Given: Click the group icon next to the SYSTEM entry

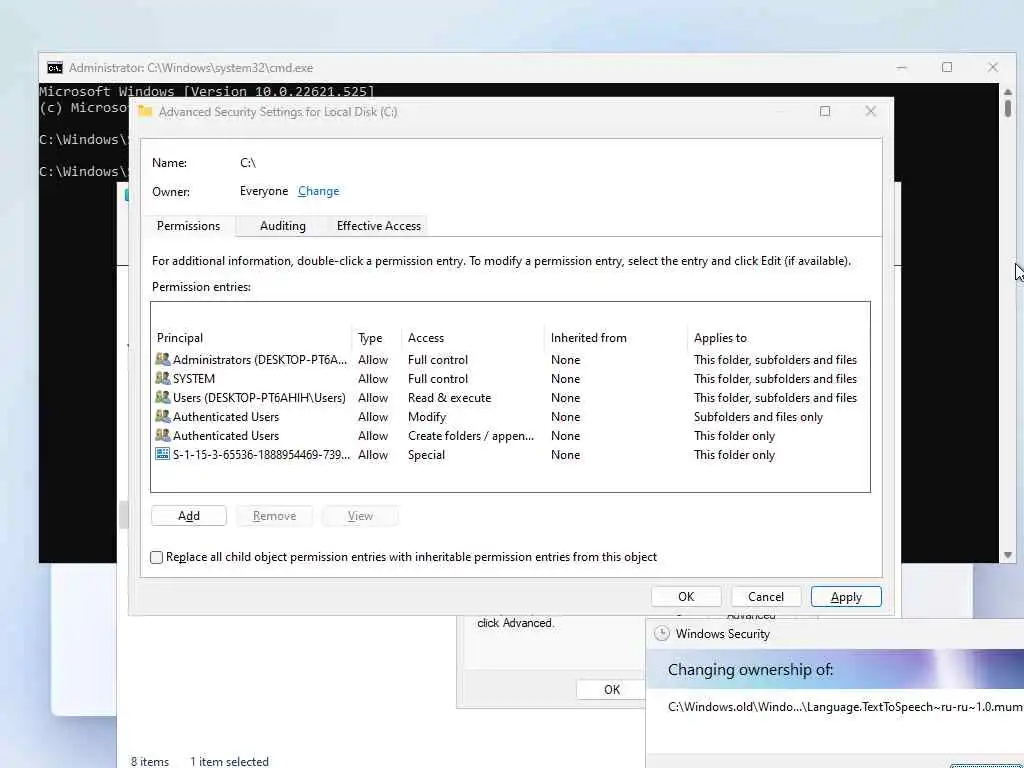Looking at the screenshot, I should (163, 378).
